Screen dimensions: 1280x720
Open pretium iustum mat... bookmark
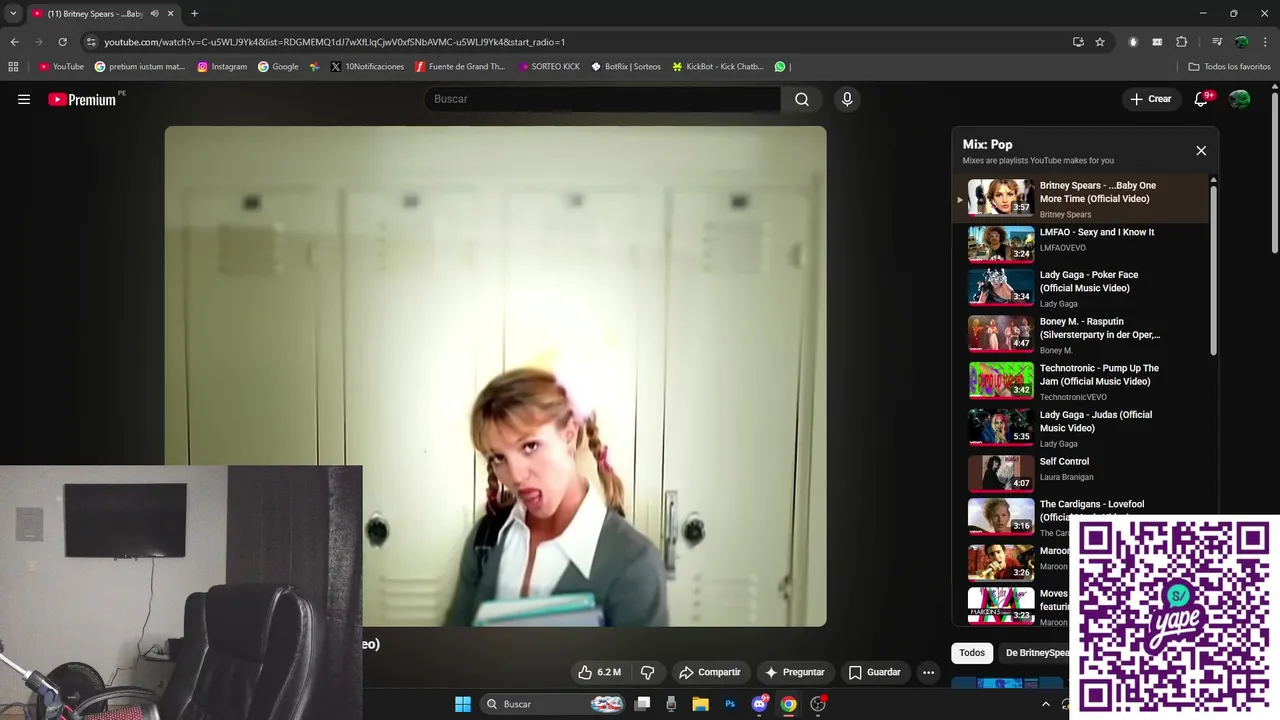[140, 67]
